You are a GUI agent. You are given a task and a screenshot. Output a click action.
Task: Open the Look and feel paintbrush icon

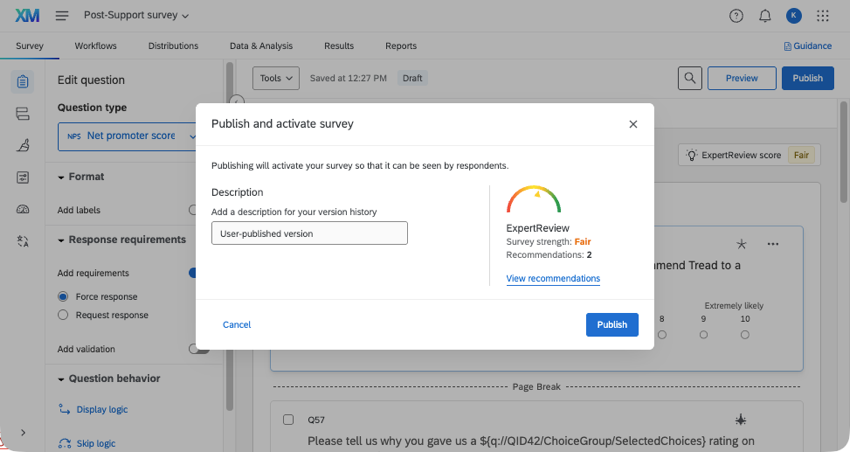22,145
